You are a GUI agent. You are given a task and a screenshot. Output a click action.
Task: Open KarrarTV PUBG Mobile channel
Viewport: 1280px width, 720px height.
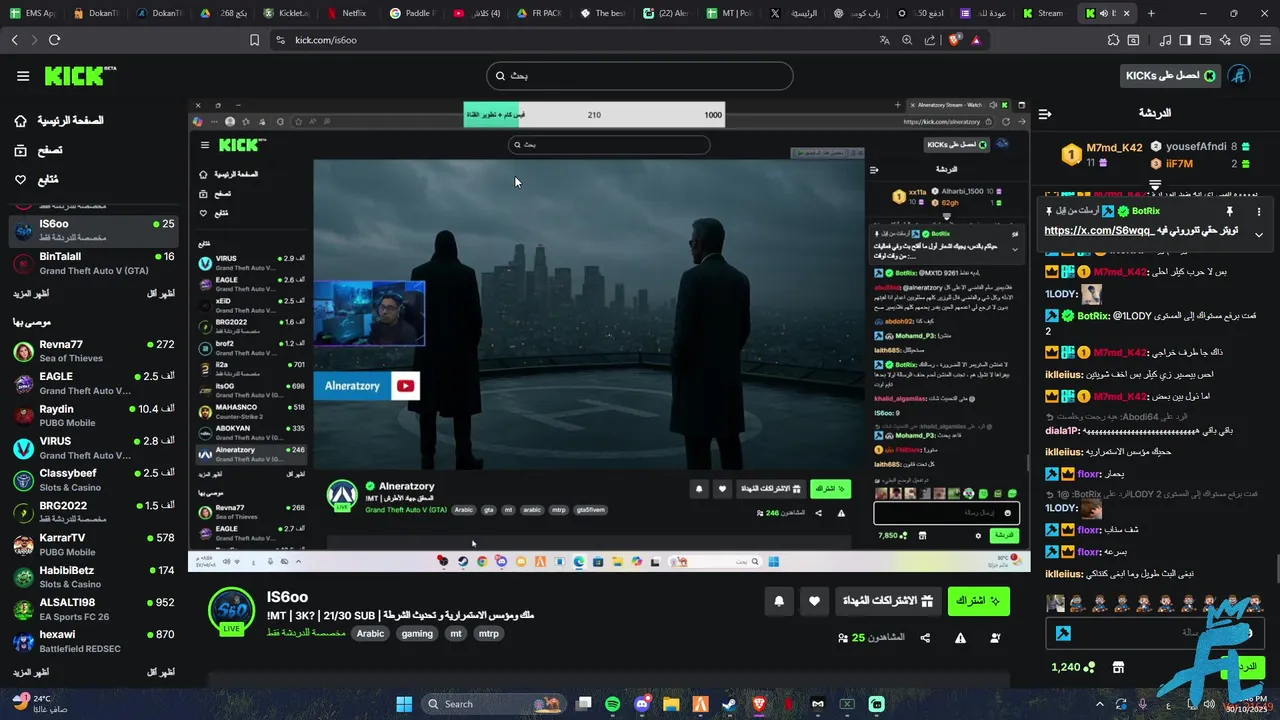pyautogui.click(x=94, y=543)
